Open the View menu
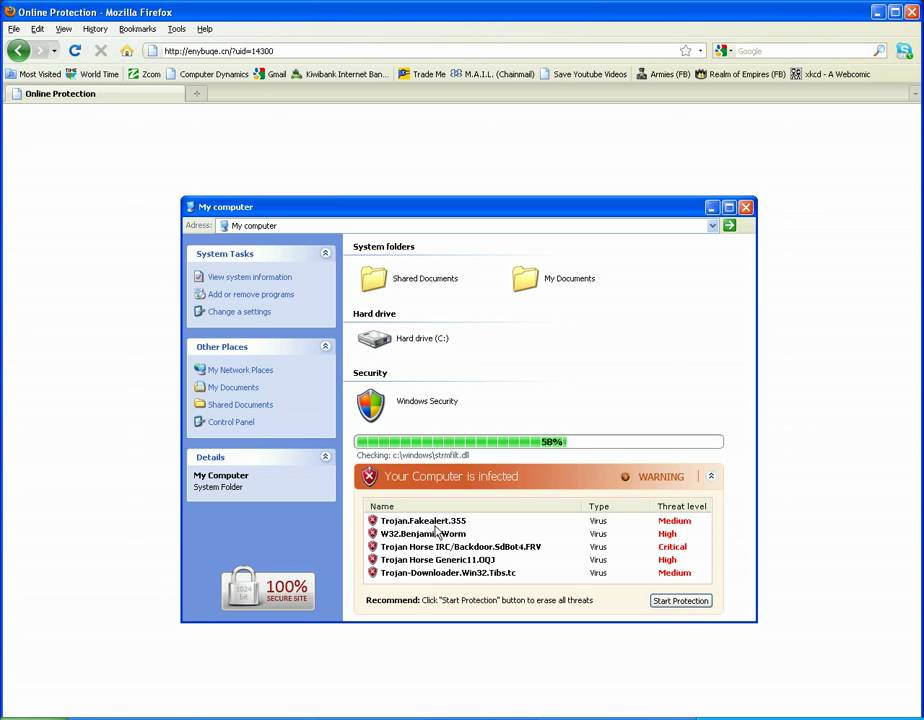924x720 pixels. [64, 29]
